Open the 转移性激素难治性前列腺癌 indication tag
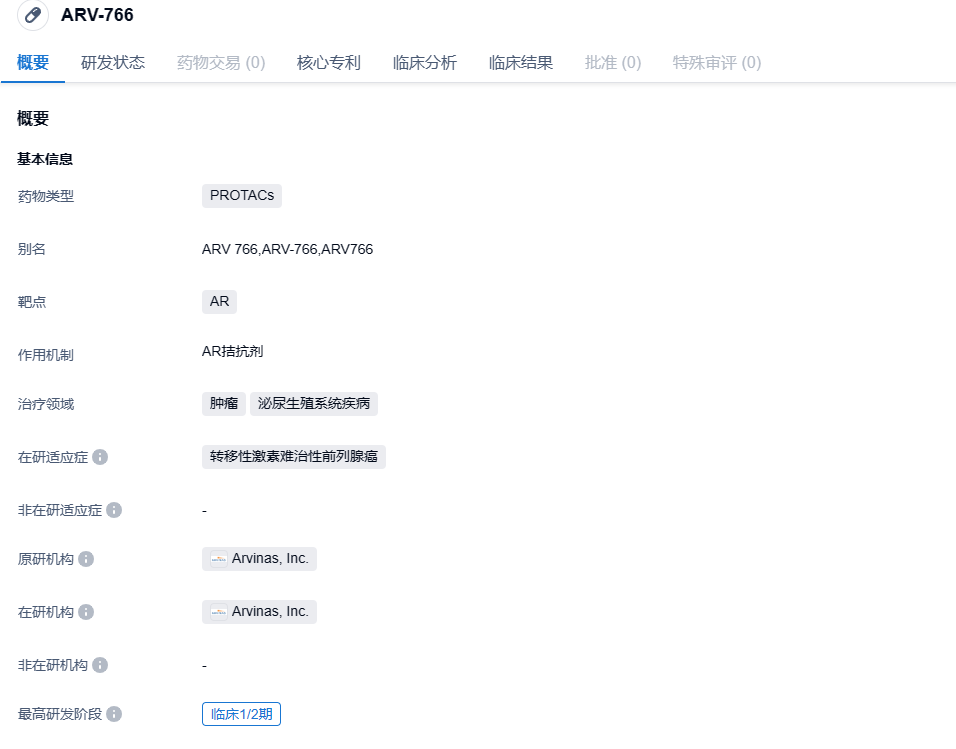The image size is (956, 749). pyautogui.click(x=294, y=457)
